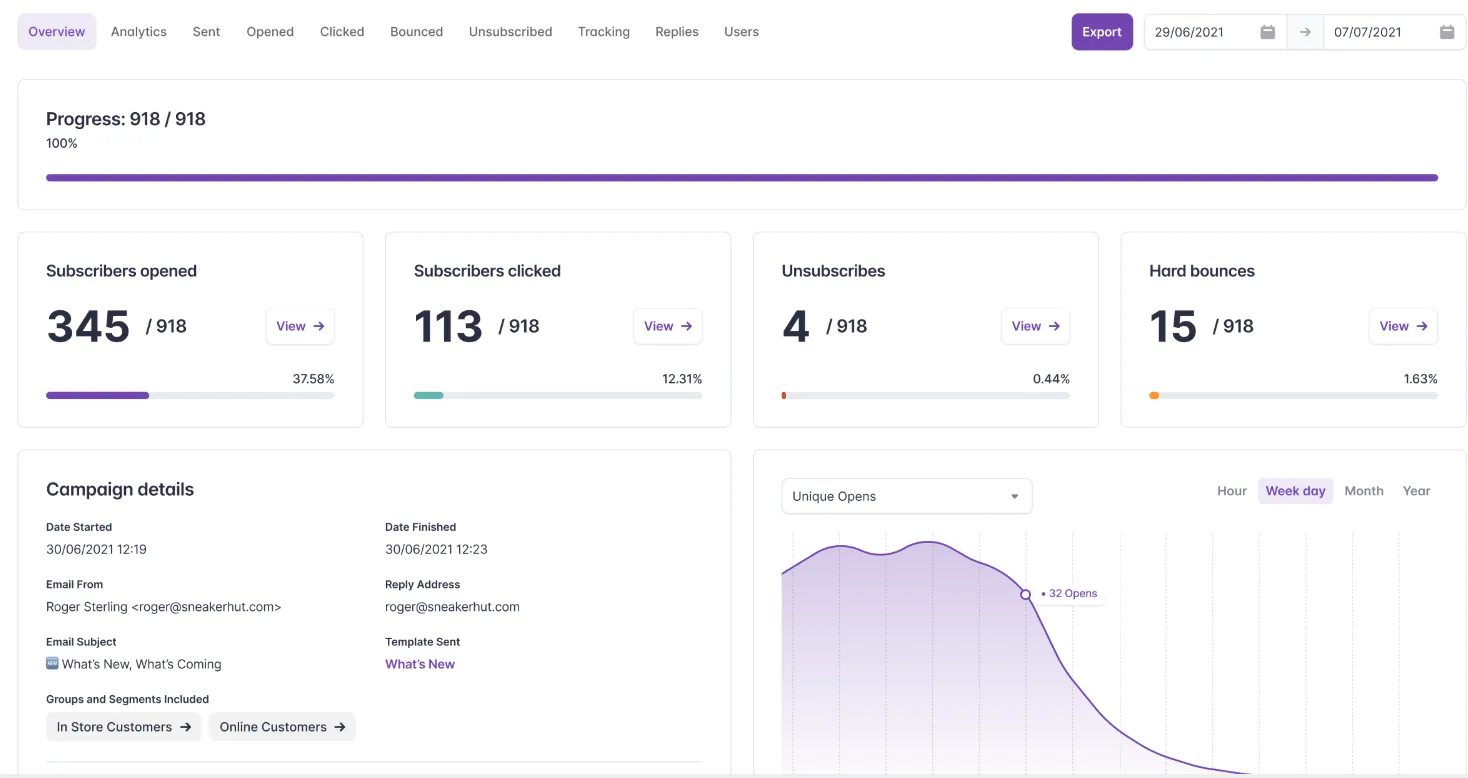View subscribers who opened

[300, 326]
